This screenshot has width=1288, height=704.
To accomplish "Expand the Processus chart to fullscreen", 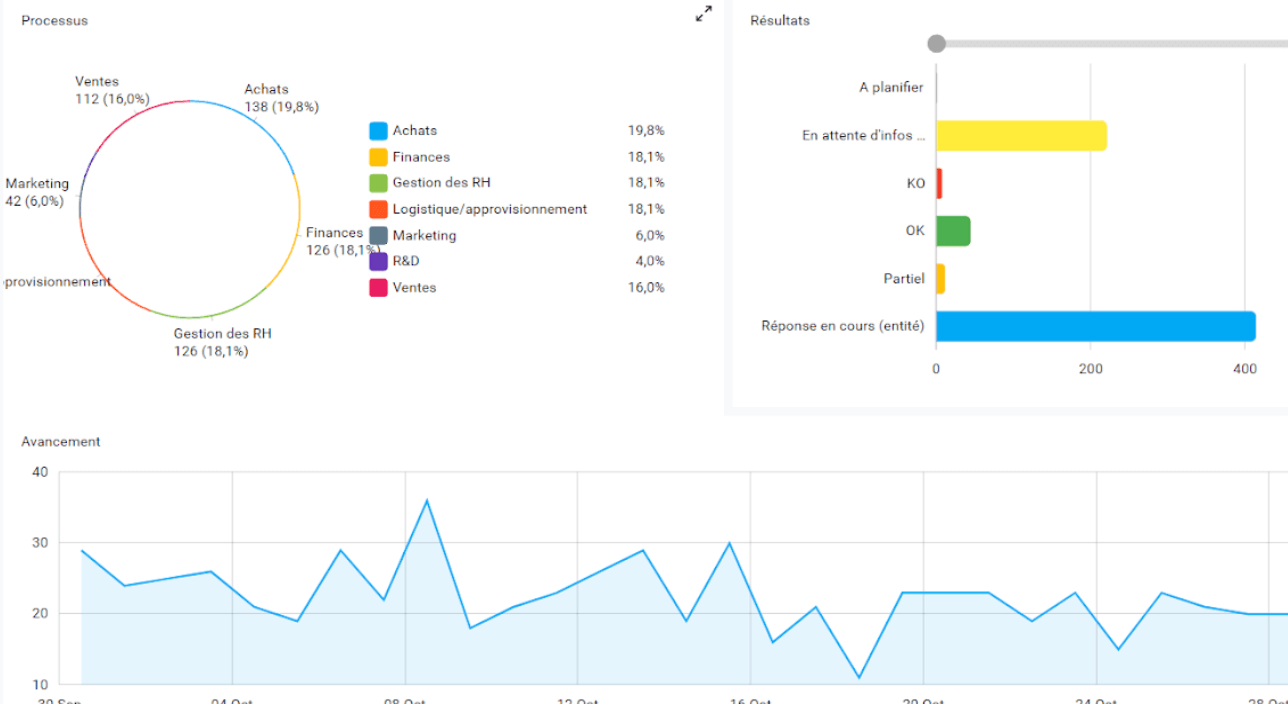I will (x=704, y=14).
